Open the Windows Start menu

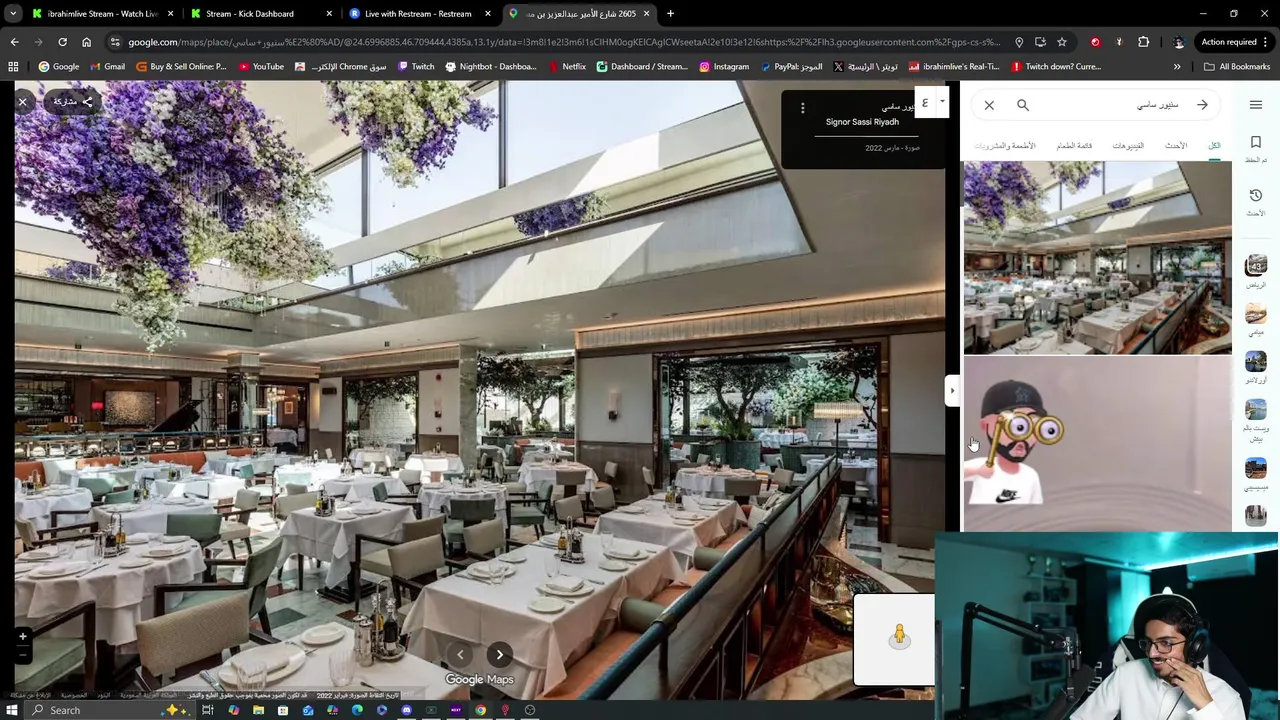coord(12,710)
